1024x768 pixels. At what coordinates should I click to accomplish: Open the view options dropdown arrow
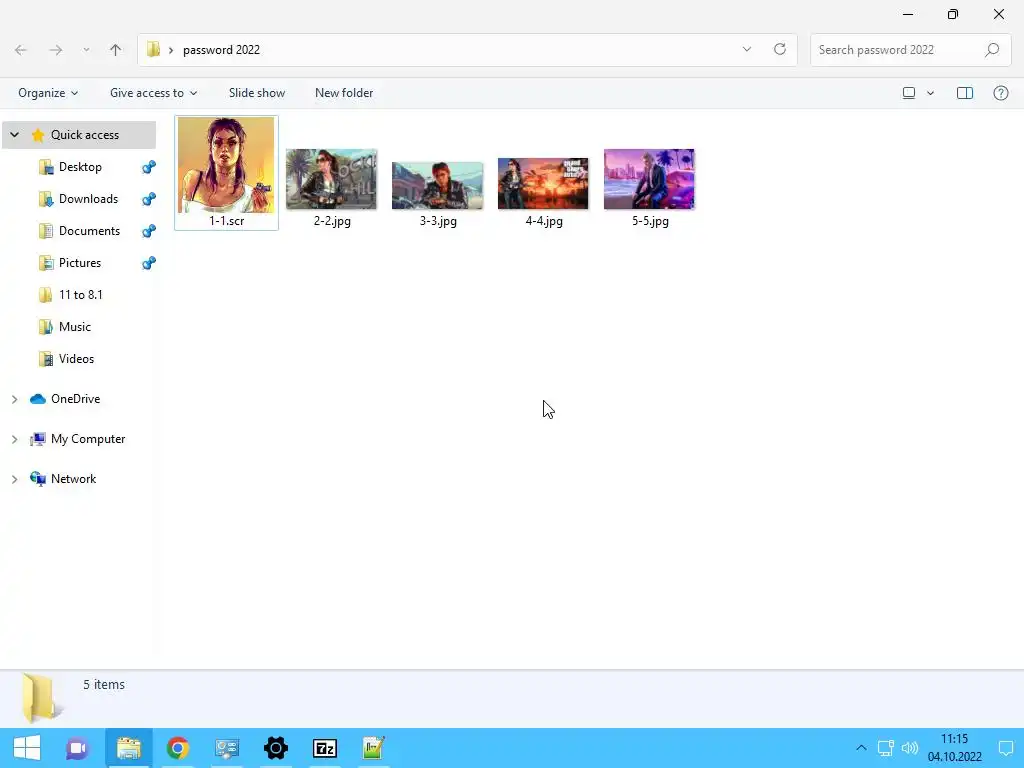(931, 93)
